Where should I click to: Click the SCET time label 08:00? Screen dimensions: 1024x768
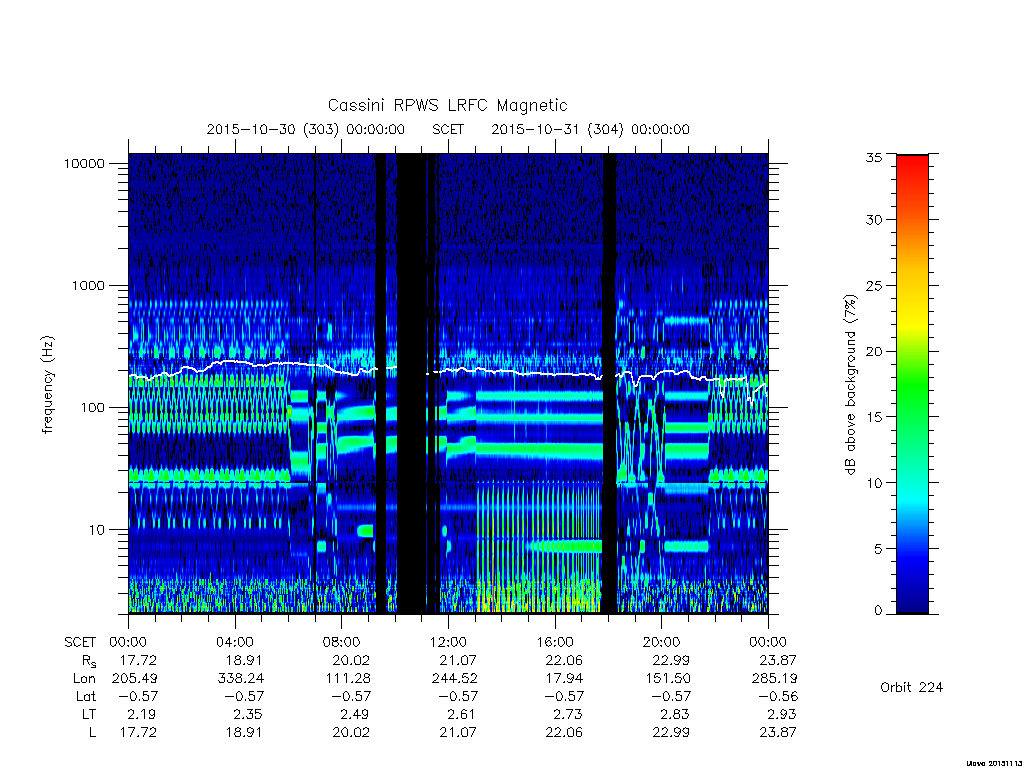(342, 643)
